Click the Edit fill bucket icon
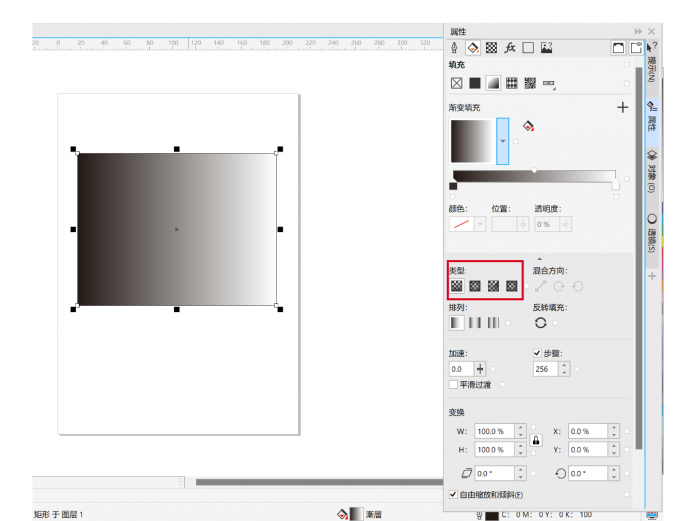Screen dimensions: 680x521 click(x=528, y=126)
